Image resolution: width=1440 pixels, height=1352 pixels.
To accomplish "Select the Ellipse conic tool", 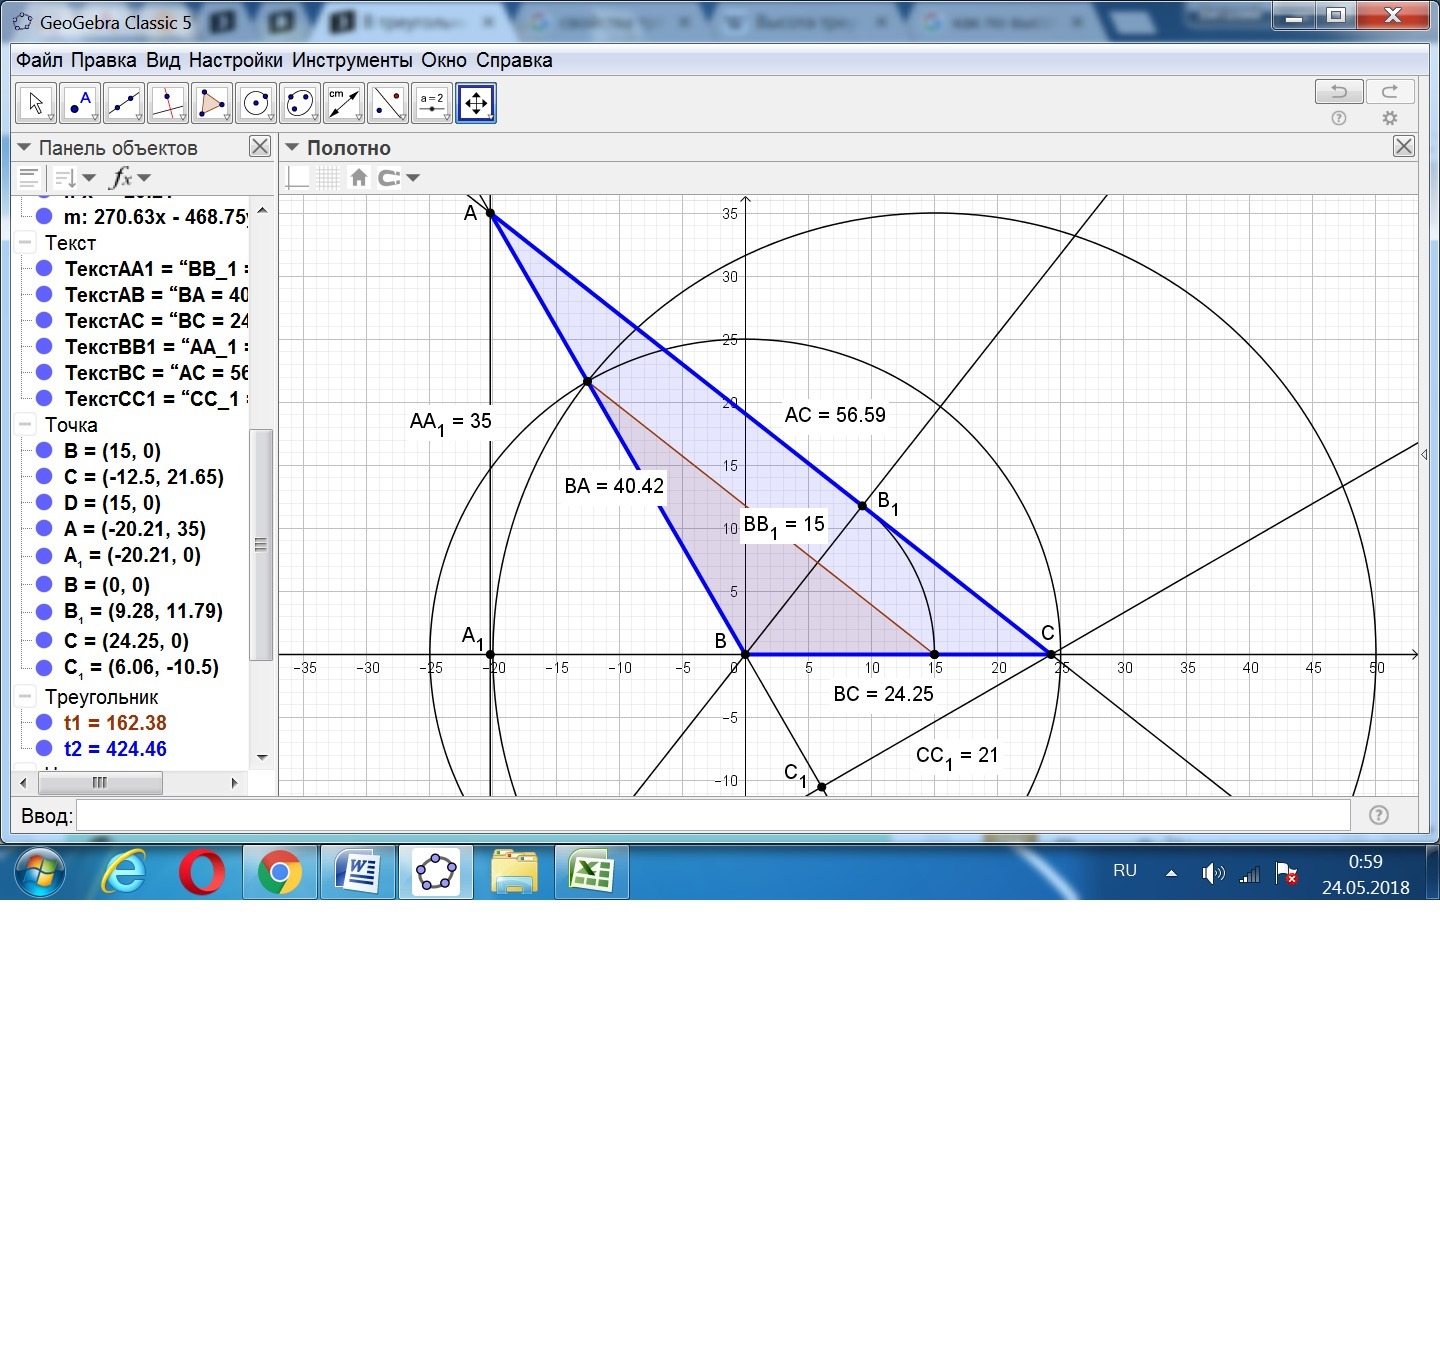I will [x=300, y=103].
